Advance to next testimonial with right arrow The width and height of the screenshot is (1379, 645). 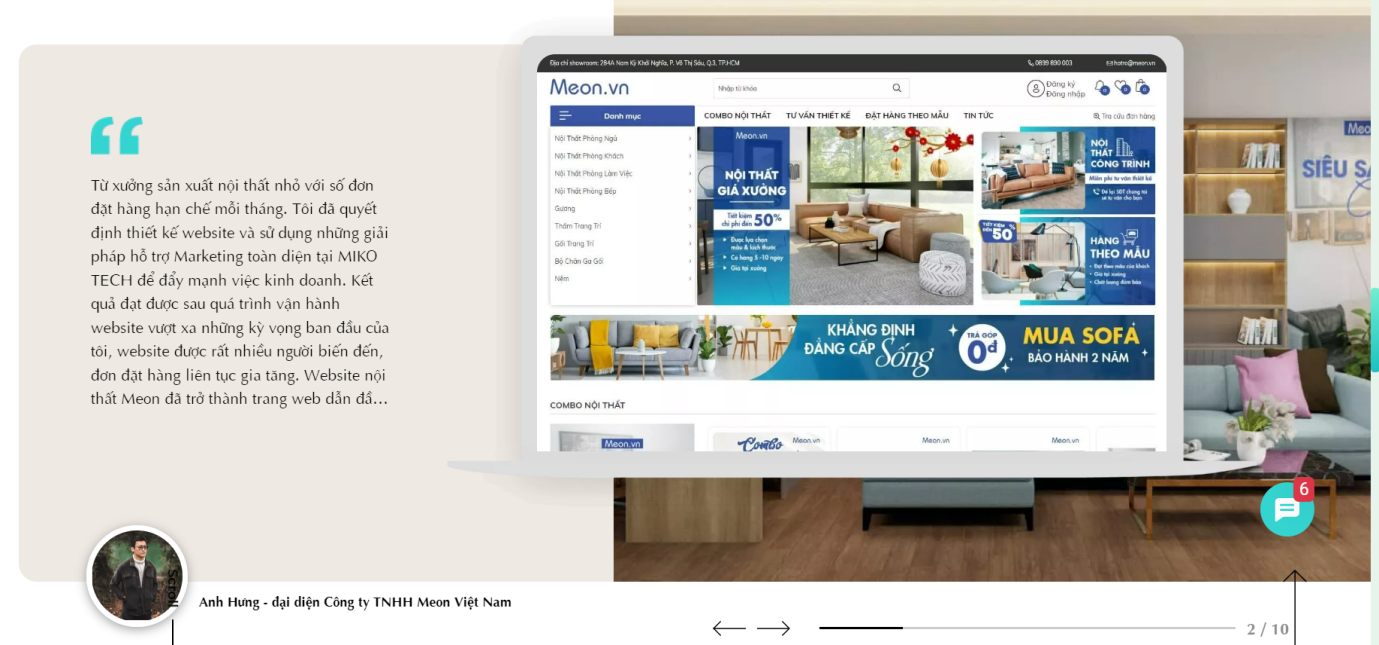773,628
